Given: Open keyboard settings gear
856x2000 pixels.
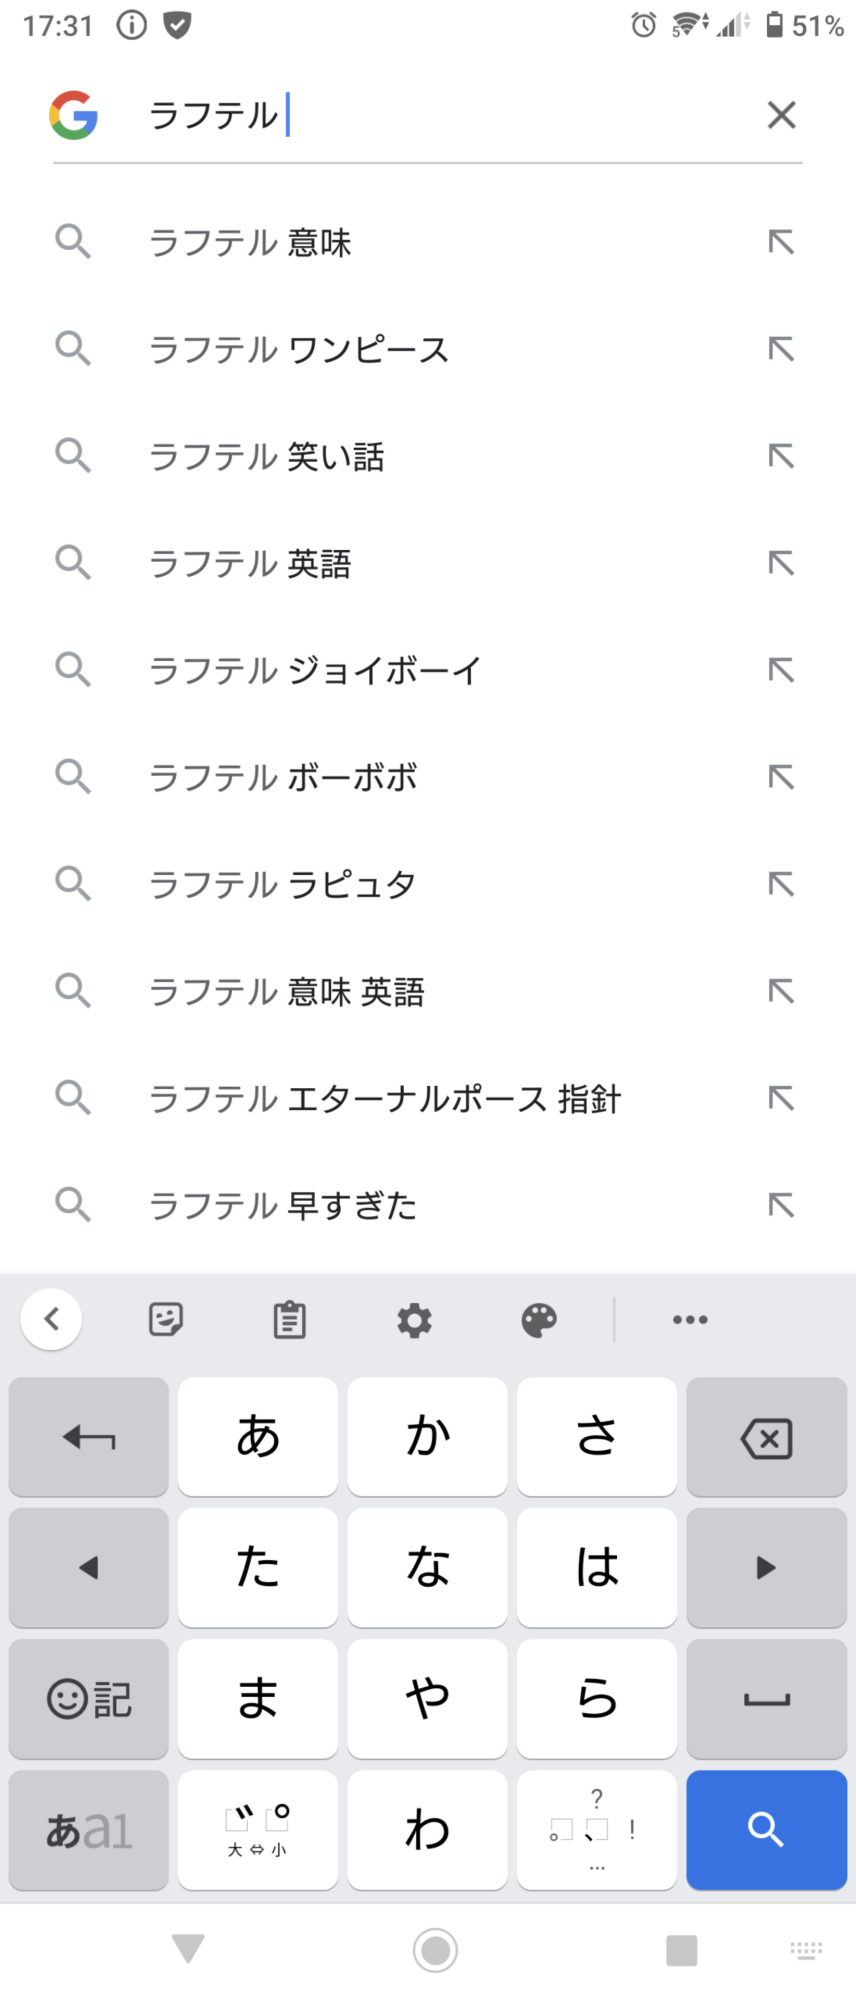Looking at the screenshot, I should 414,1320.
